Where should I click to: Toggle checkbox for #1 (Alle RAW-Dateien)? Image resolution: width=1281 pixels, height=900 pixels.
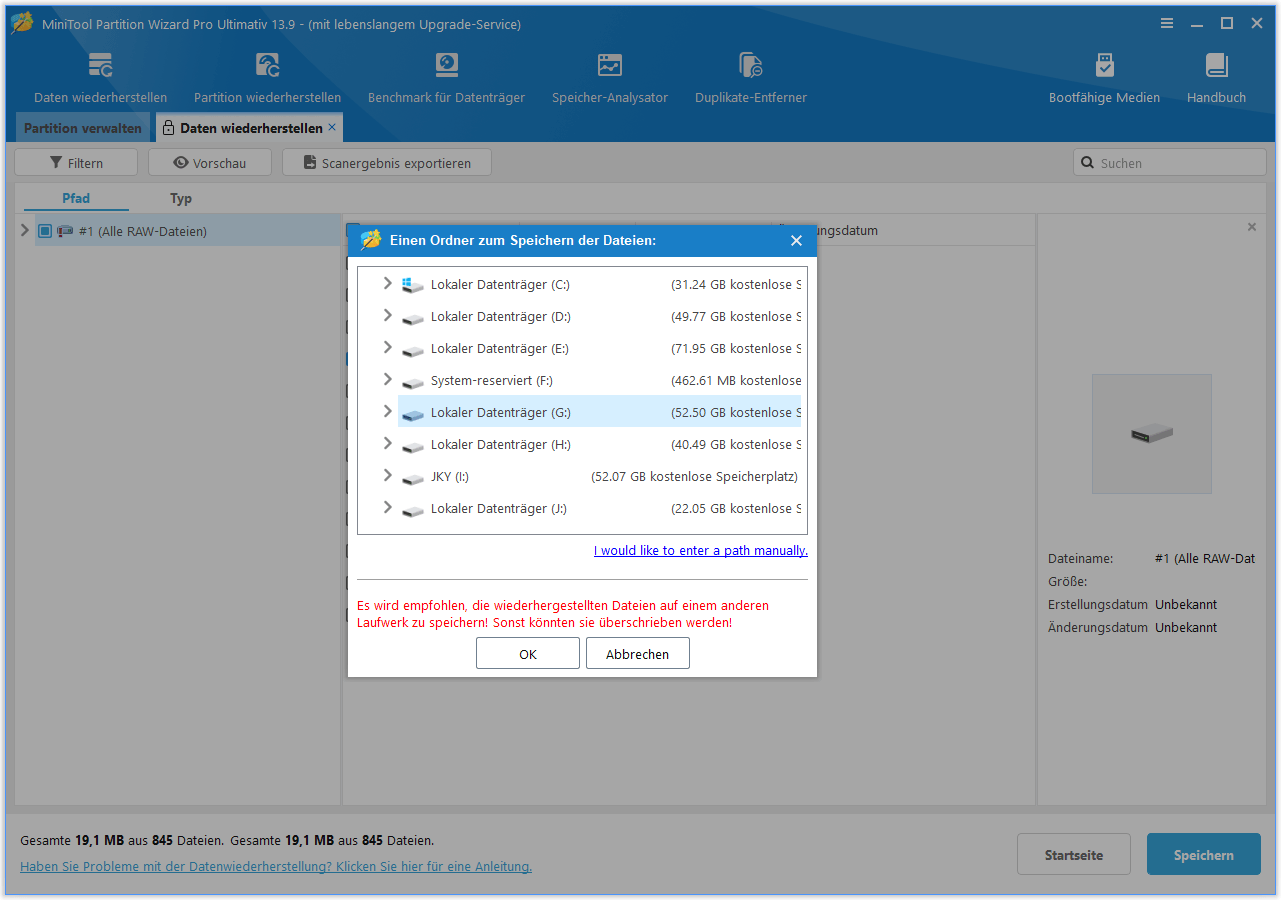tap(44, 231)
